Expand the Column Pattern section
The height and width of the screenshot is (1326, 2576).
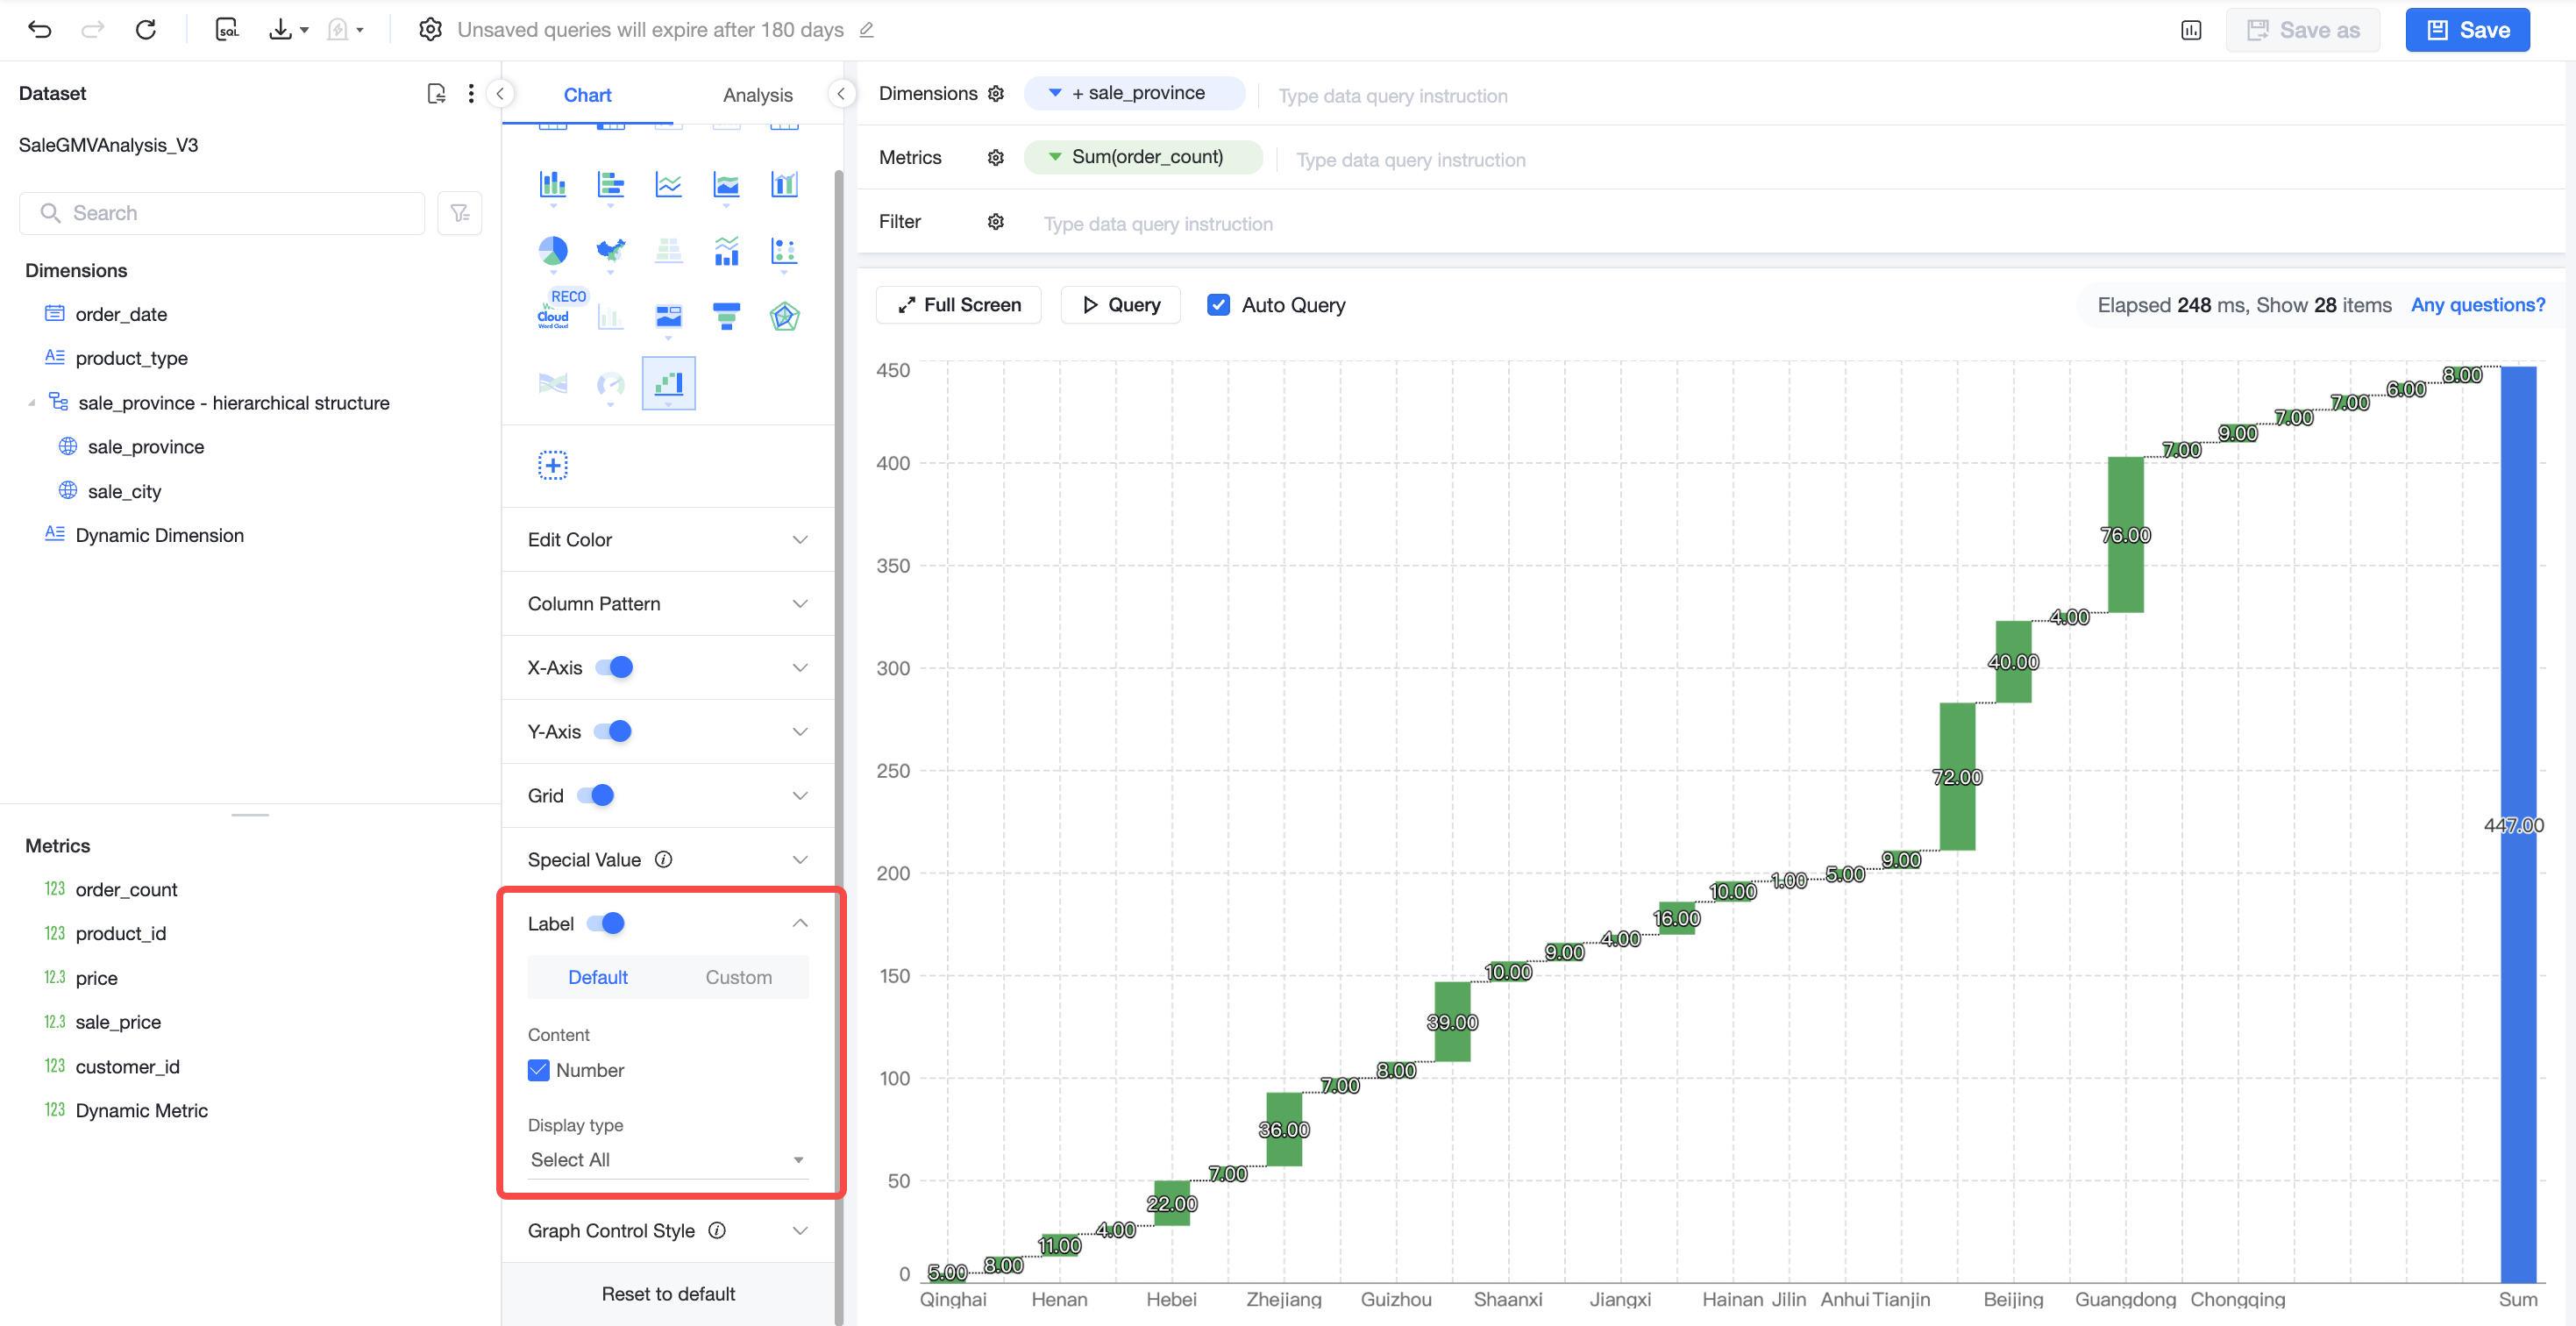coord(668,603)
